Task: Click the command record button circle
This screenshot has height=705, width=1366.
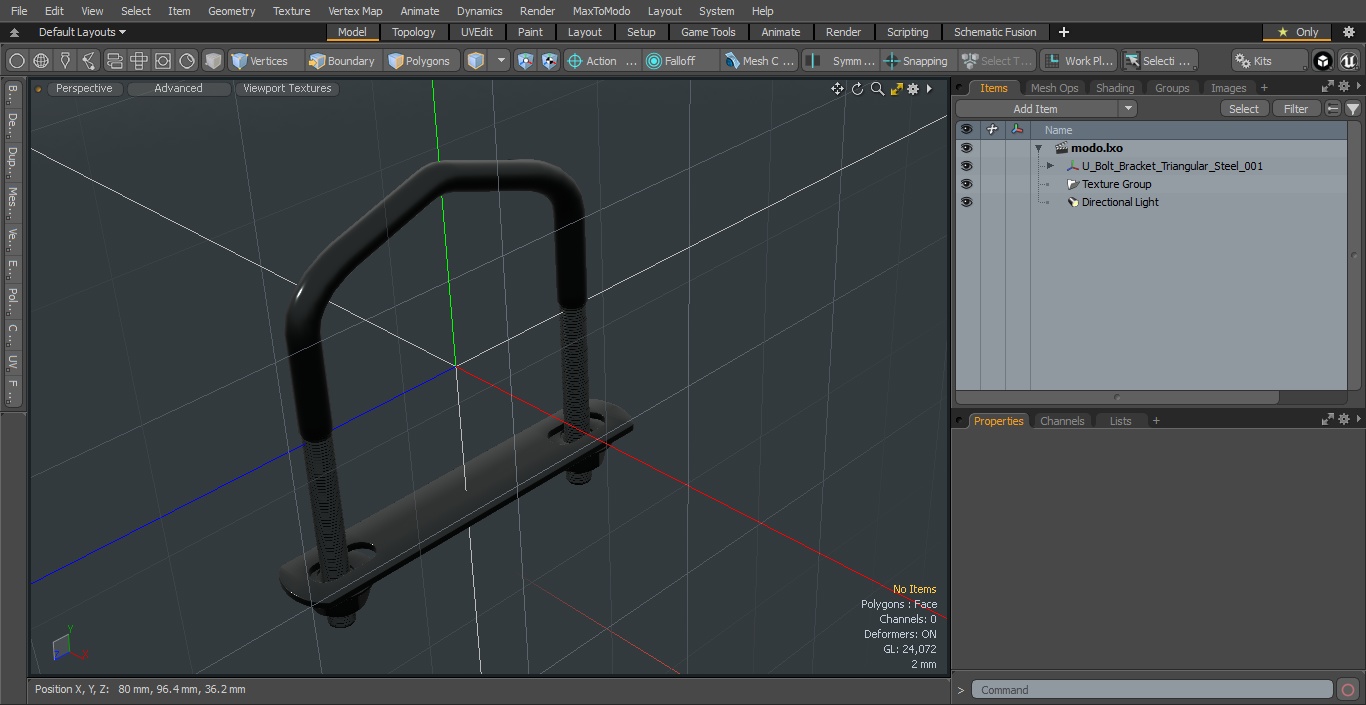Action: click(1348, 690)
